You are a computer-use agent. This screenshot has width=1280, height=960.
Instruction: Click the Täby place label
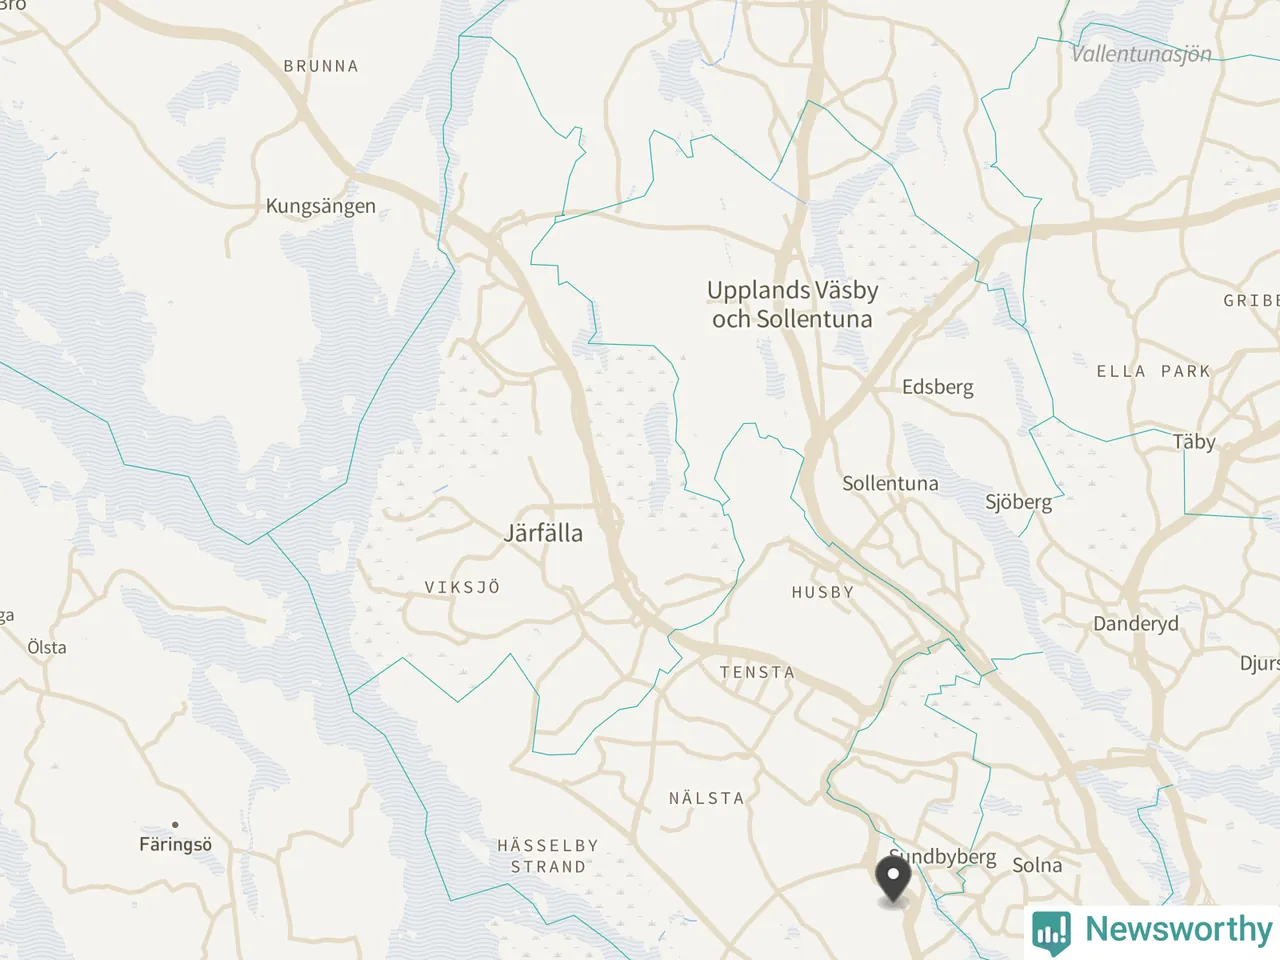tap(1194, 442)
